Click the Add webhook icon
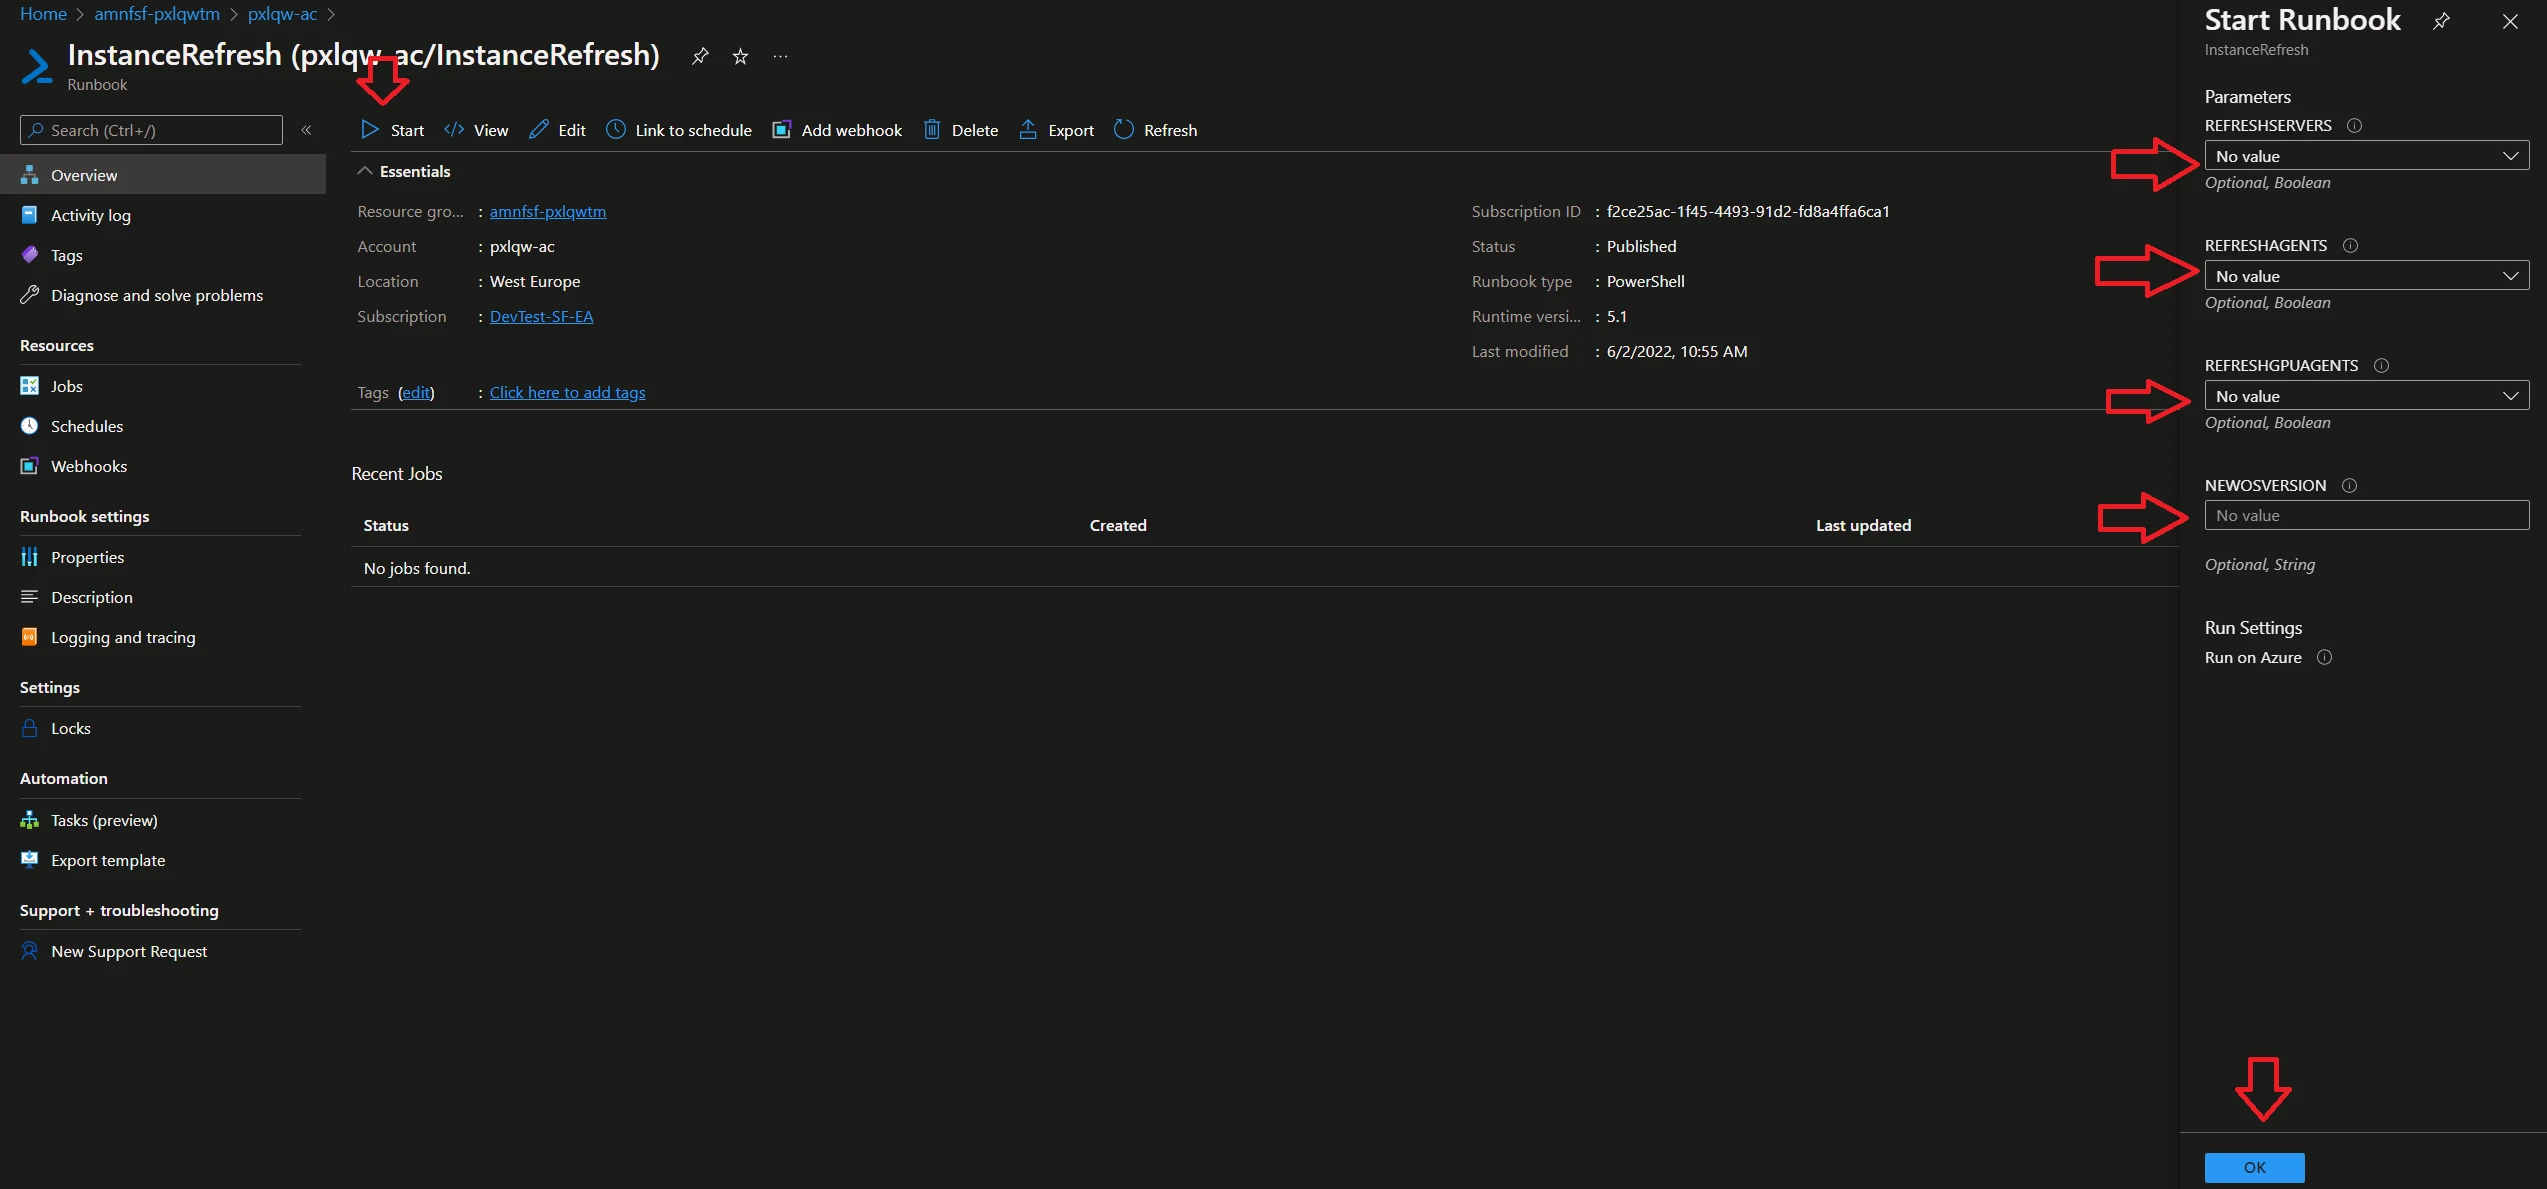This screenshot has width=2547, height=1189. coord(782,130)
